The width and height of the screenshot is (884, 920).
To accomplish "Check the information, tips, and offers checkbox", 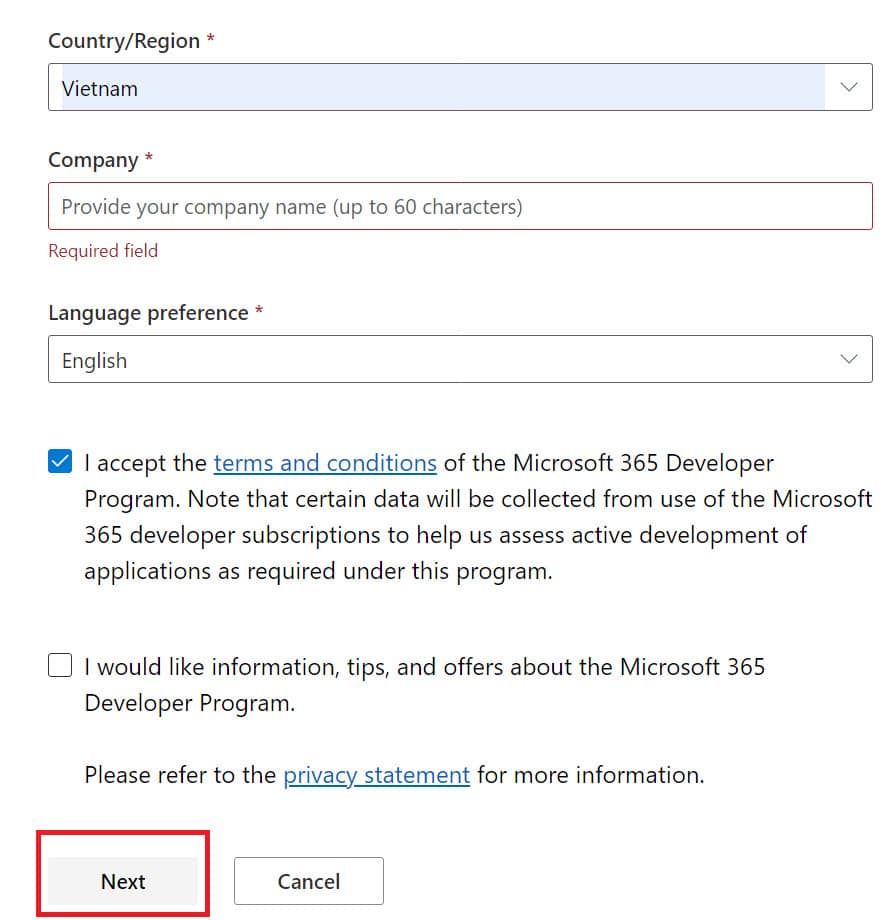I will click(x=60, y=665).
